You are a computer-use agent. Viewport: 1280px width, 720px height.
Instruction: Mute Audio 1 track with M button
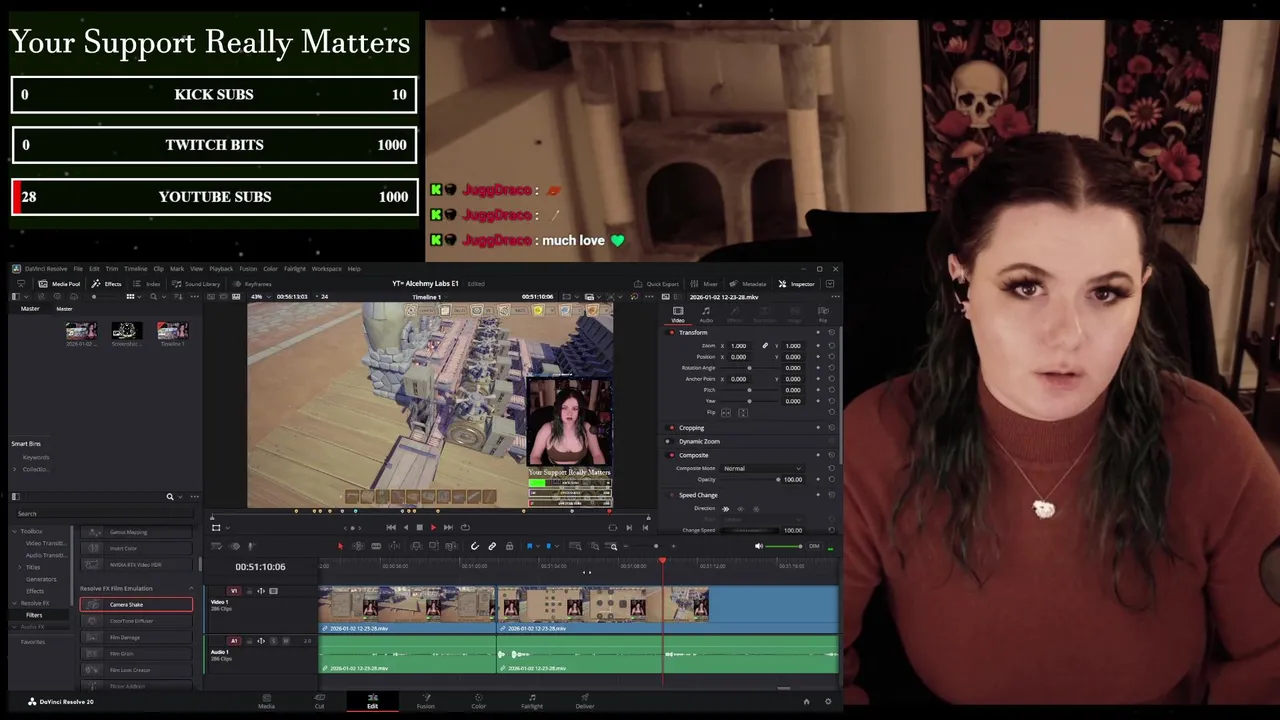pos(286,641)
